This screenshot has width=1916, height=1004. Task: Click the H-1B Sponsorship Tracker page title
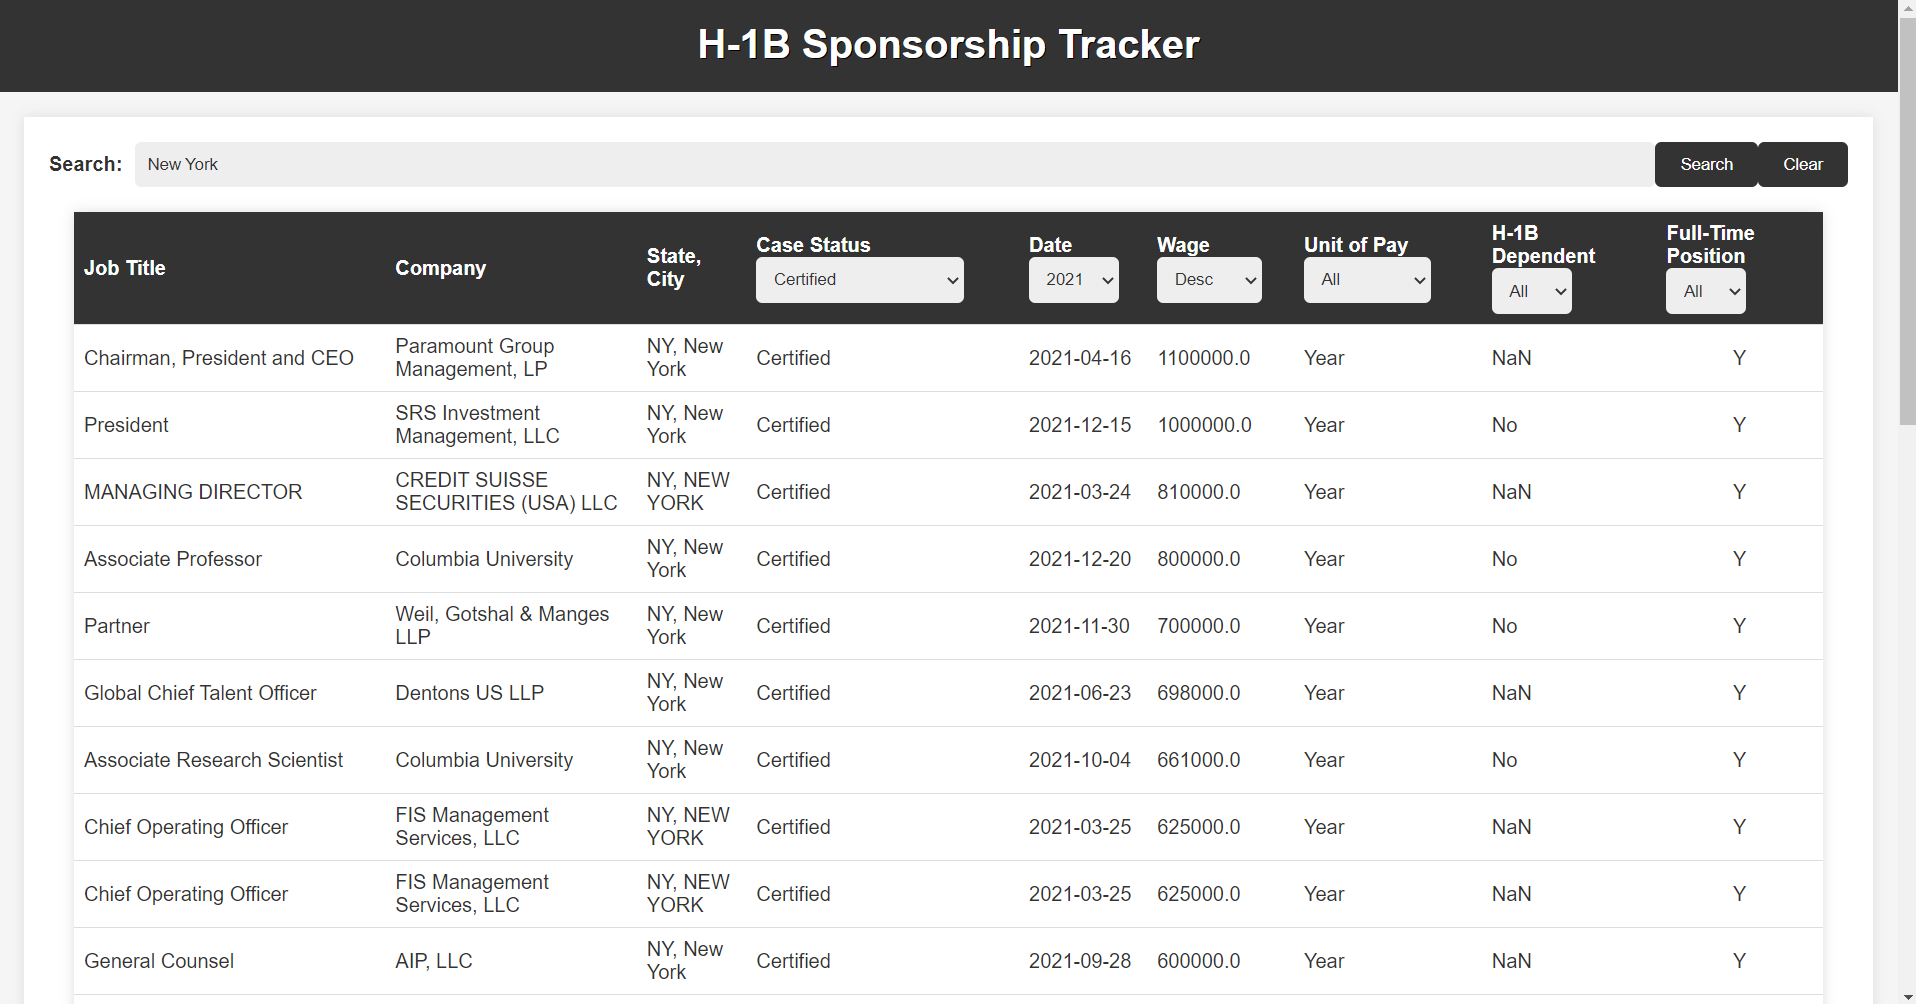(948, 44)
